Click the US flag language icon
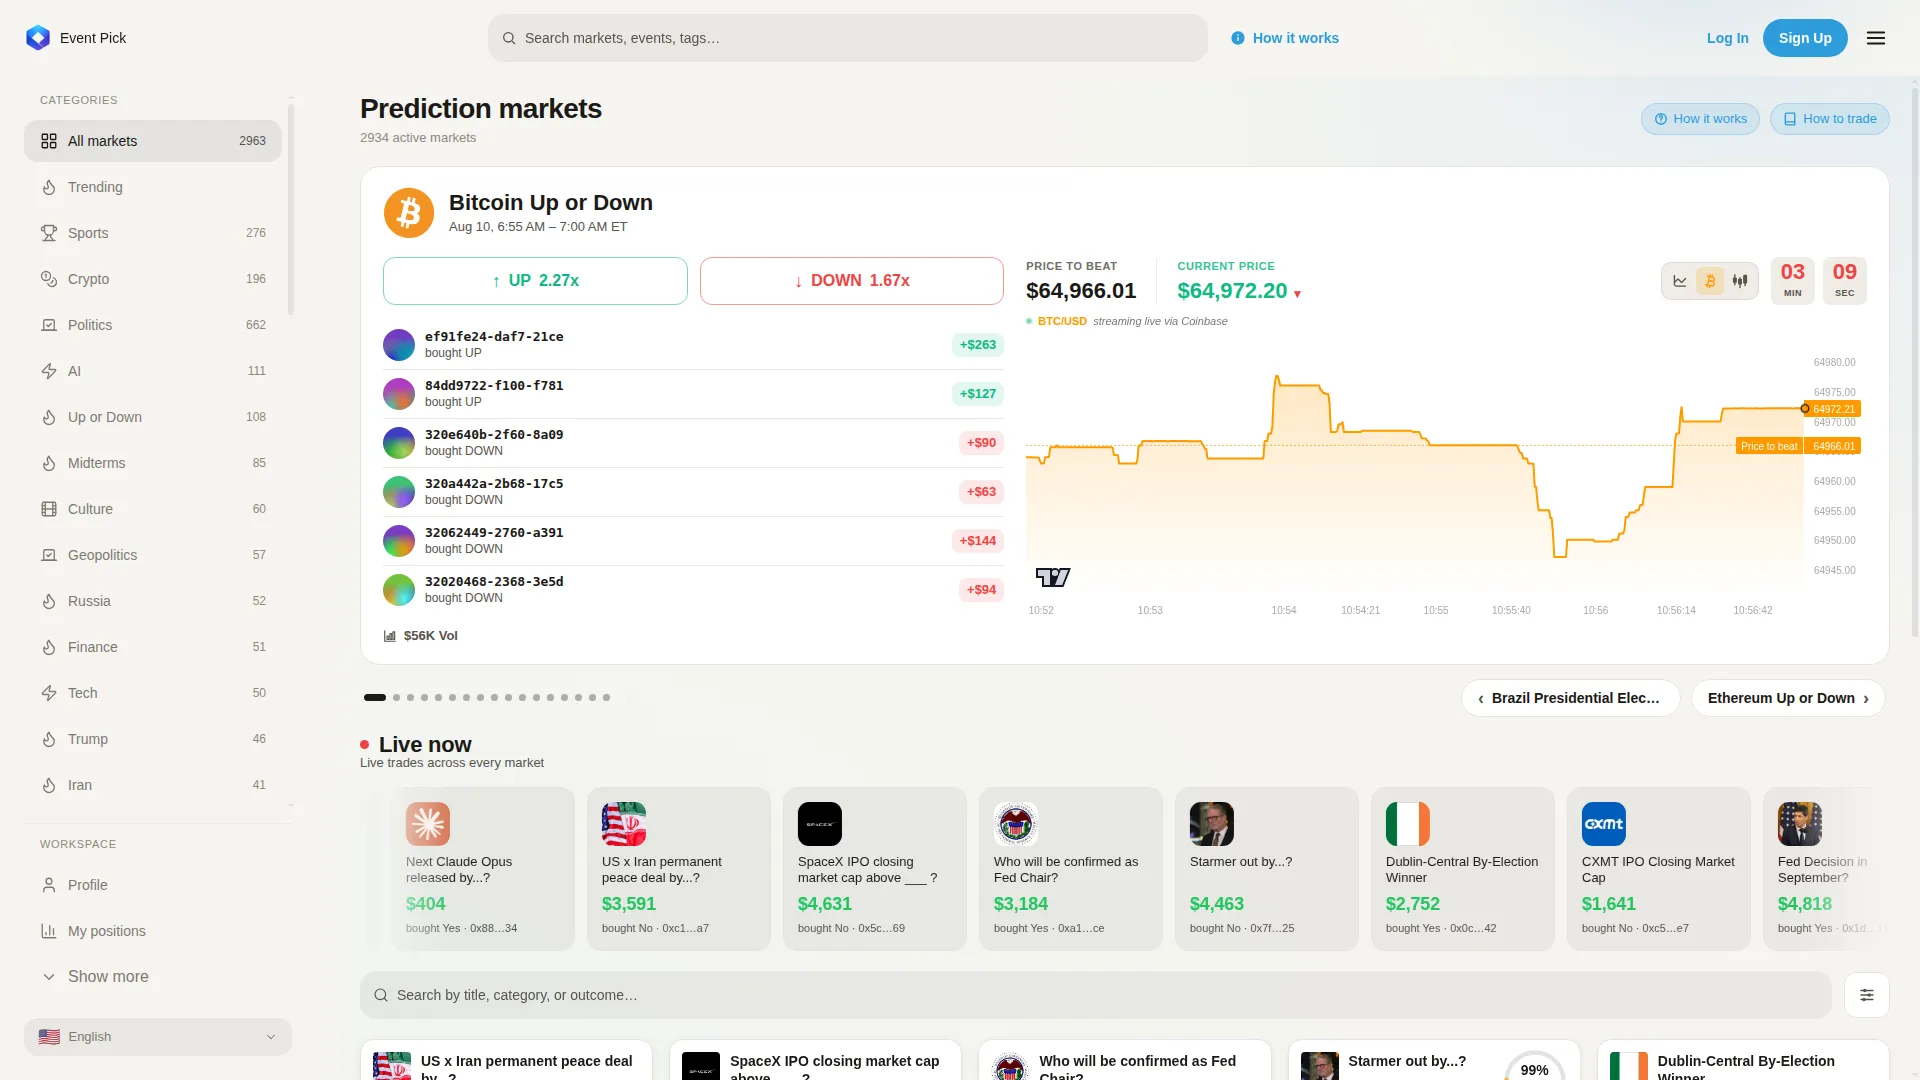Screen dimensions: 1920x1080 pos(49,1037)
